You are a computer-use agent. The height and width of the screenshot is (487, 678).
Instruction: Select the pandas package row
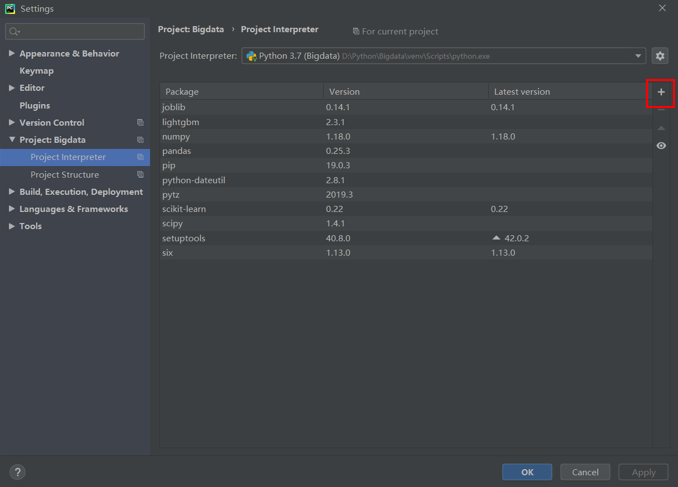406,151
